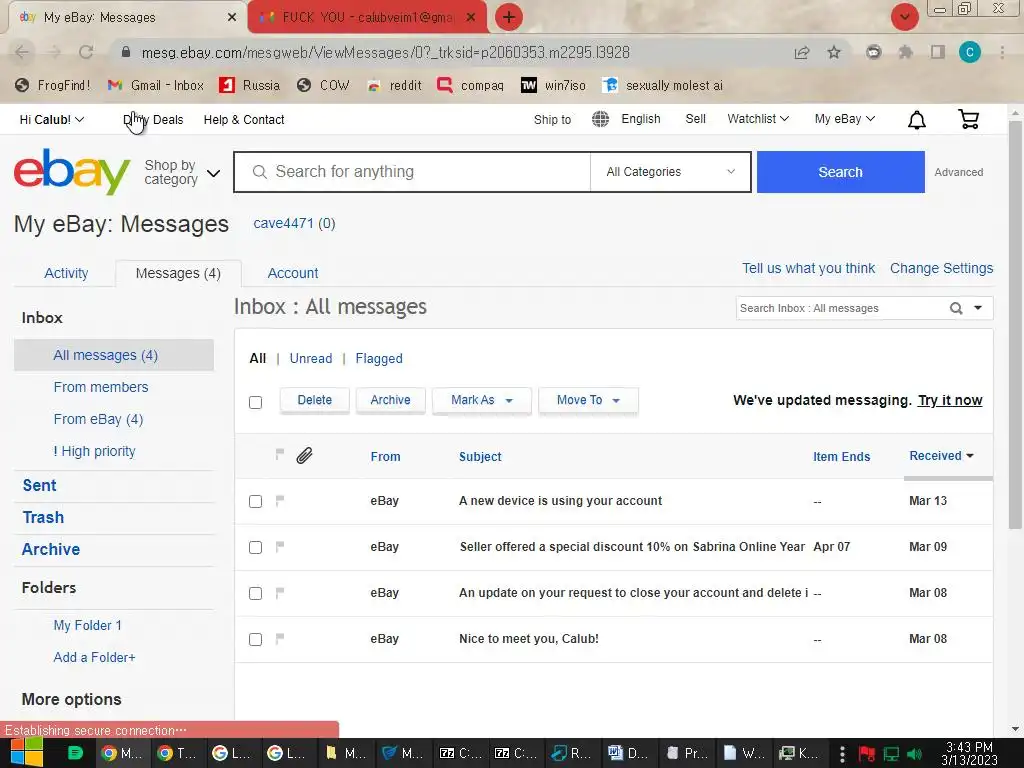Click the Delete button
1024x768 pixels.
315,400
